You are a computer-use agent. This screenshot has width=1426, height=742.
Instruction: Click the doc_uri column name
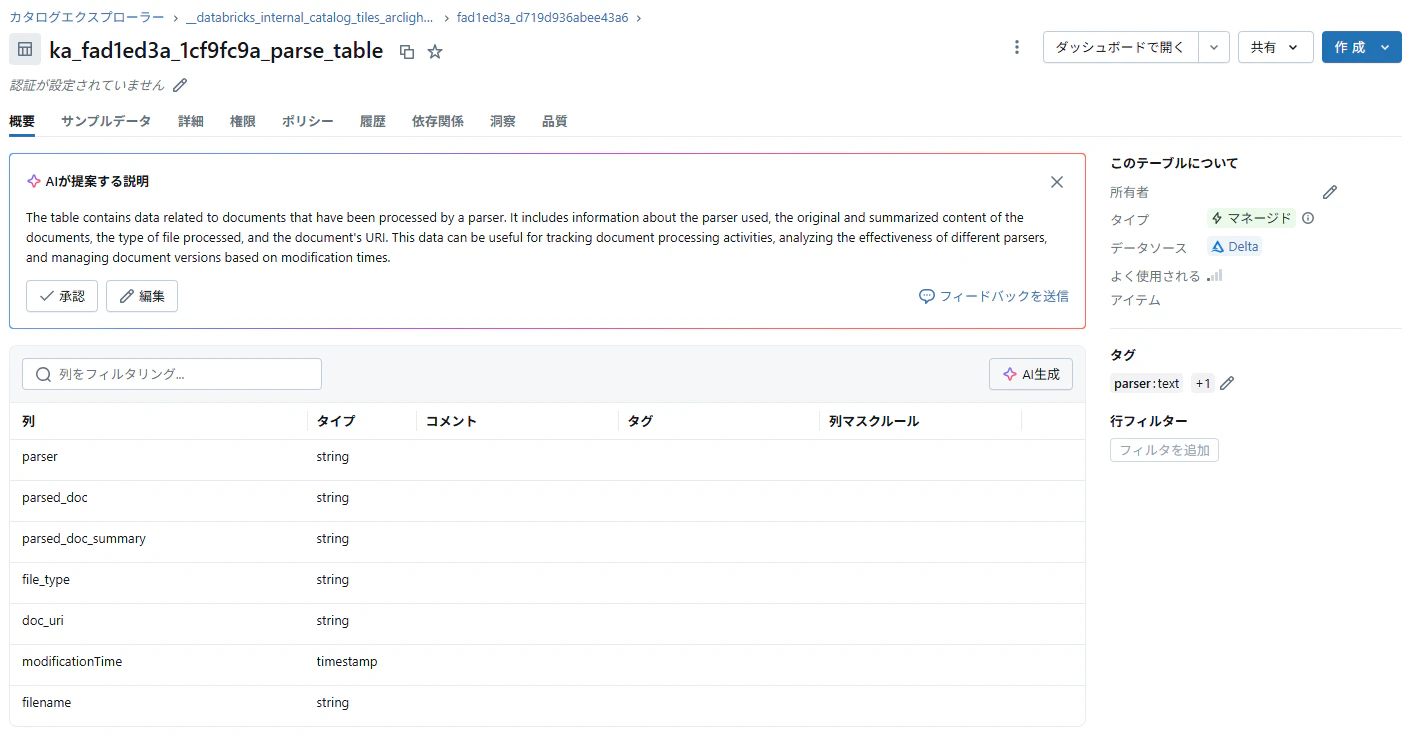(x=43, y=621)
